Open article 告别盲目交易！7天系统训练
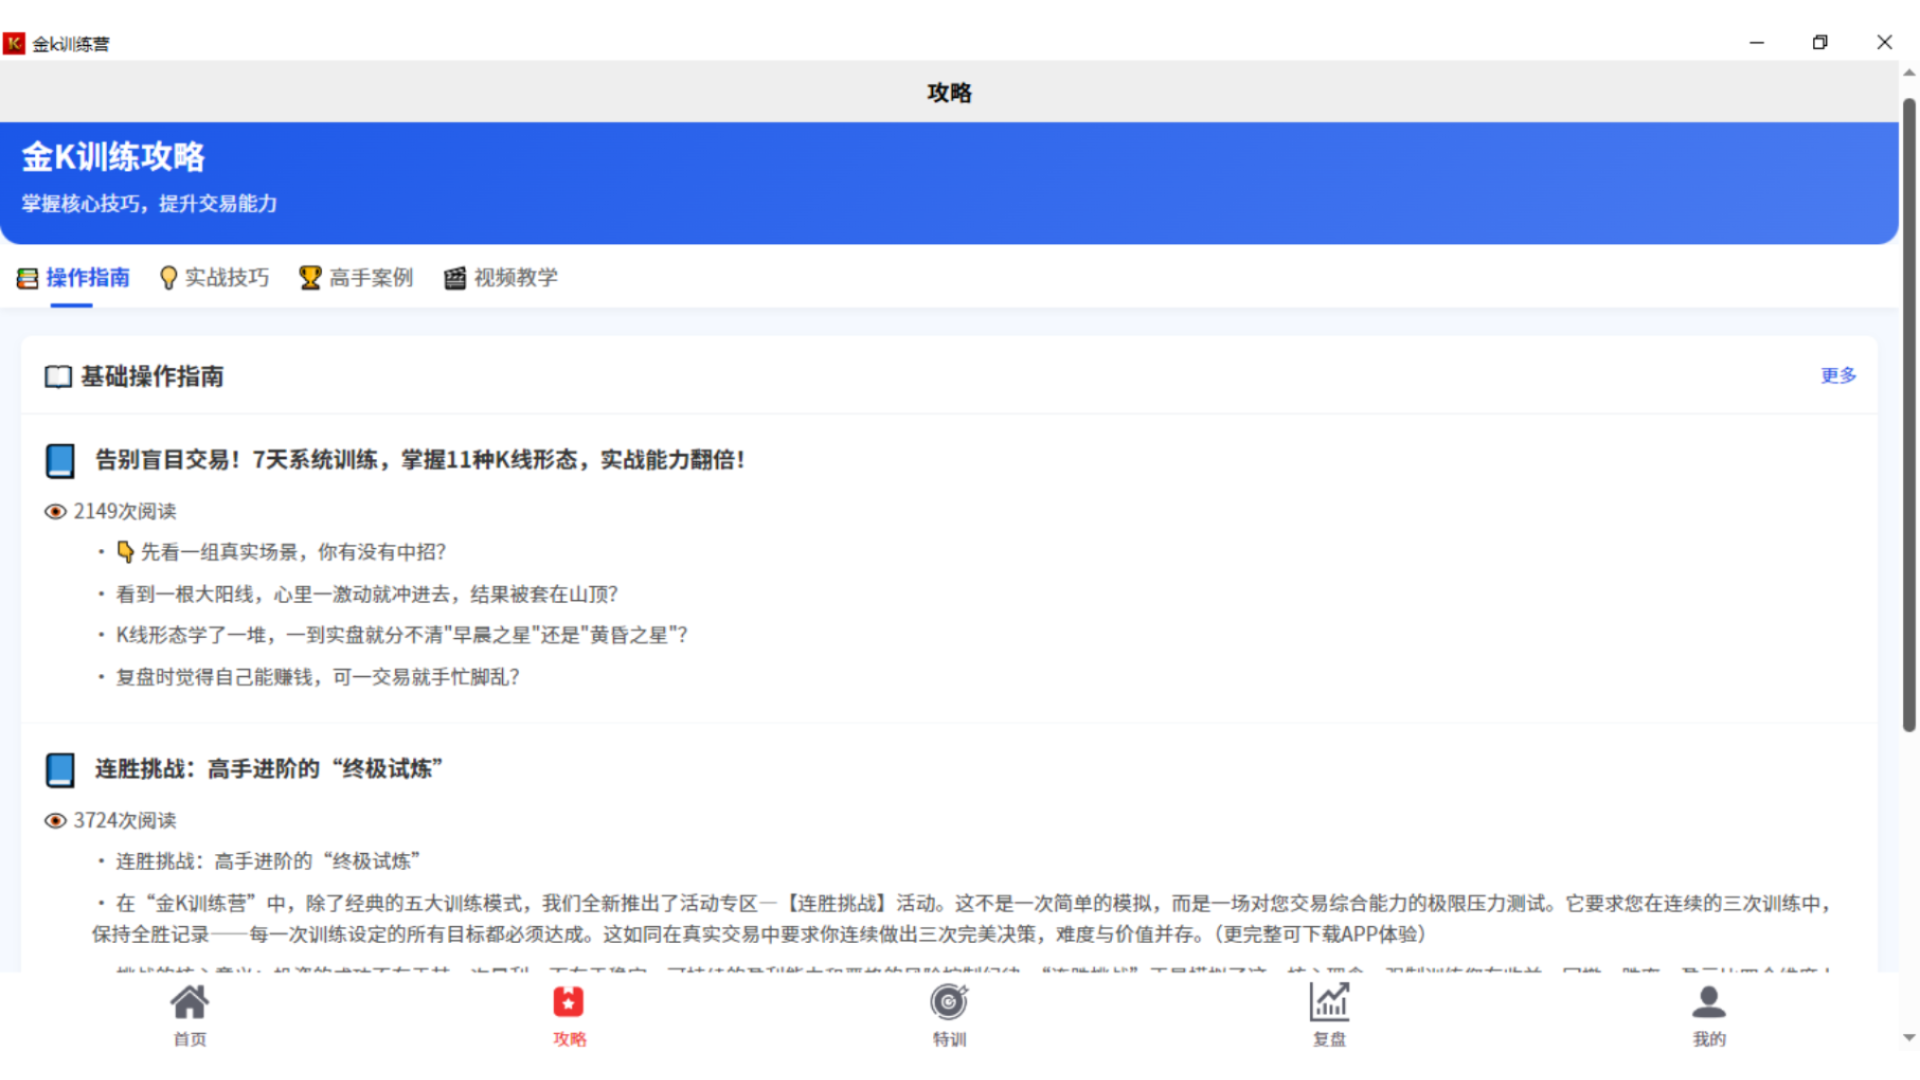The image size is (1920, 1080). pos(420,460)
